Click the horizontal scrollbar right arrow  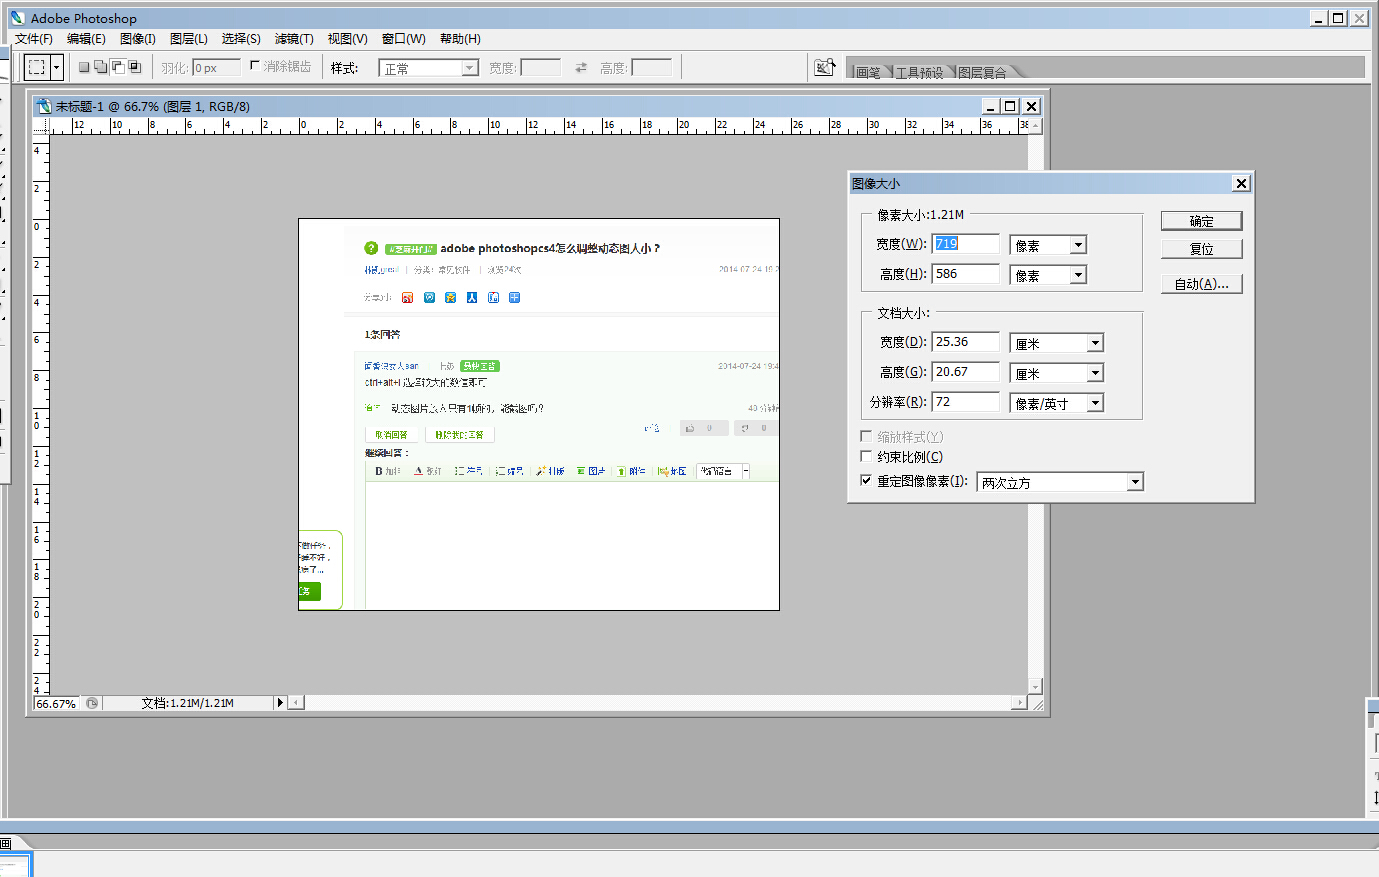click(1020, 703)
